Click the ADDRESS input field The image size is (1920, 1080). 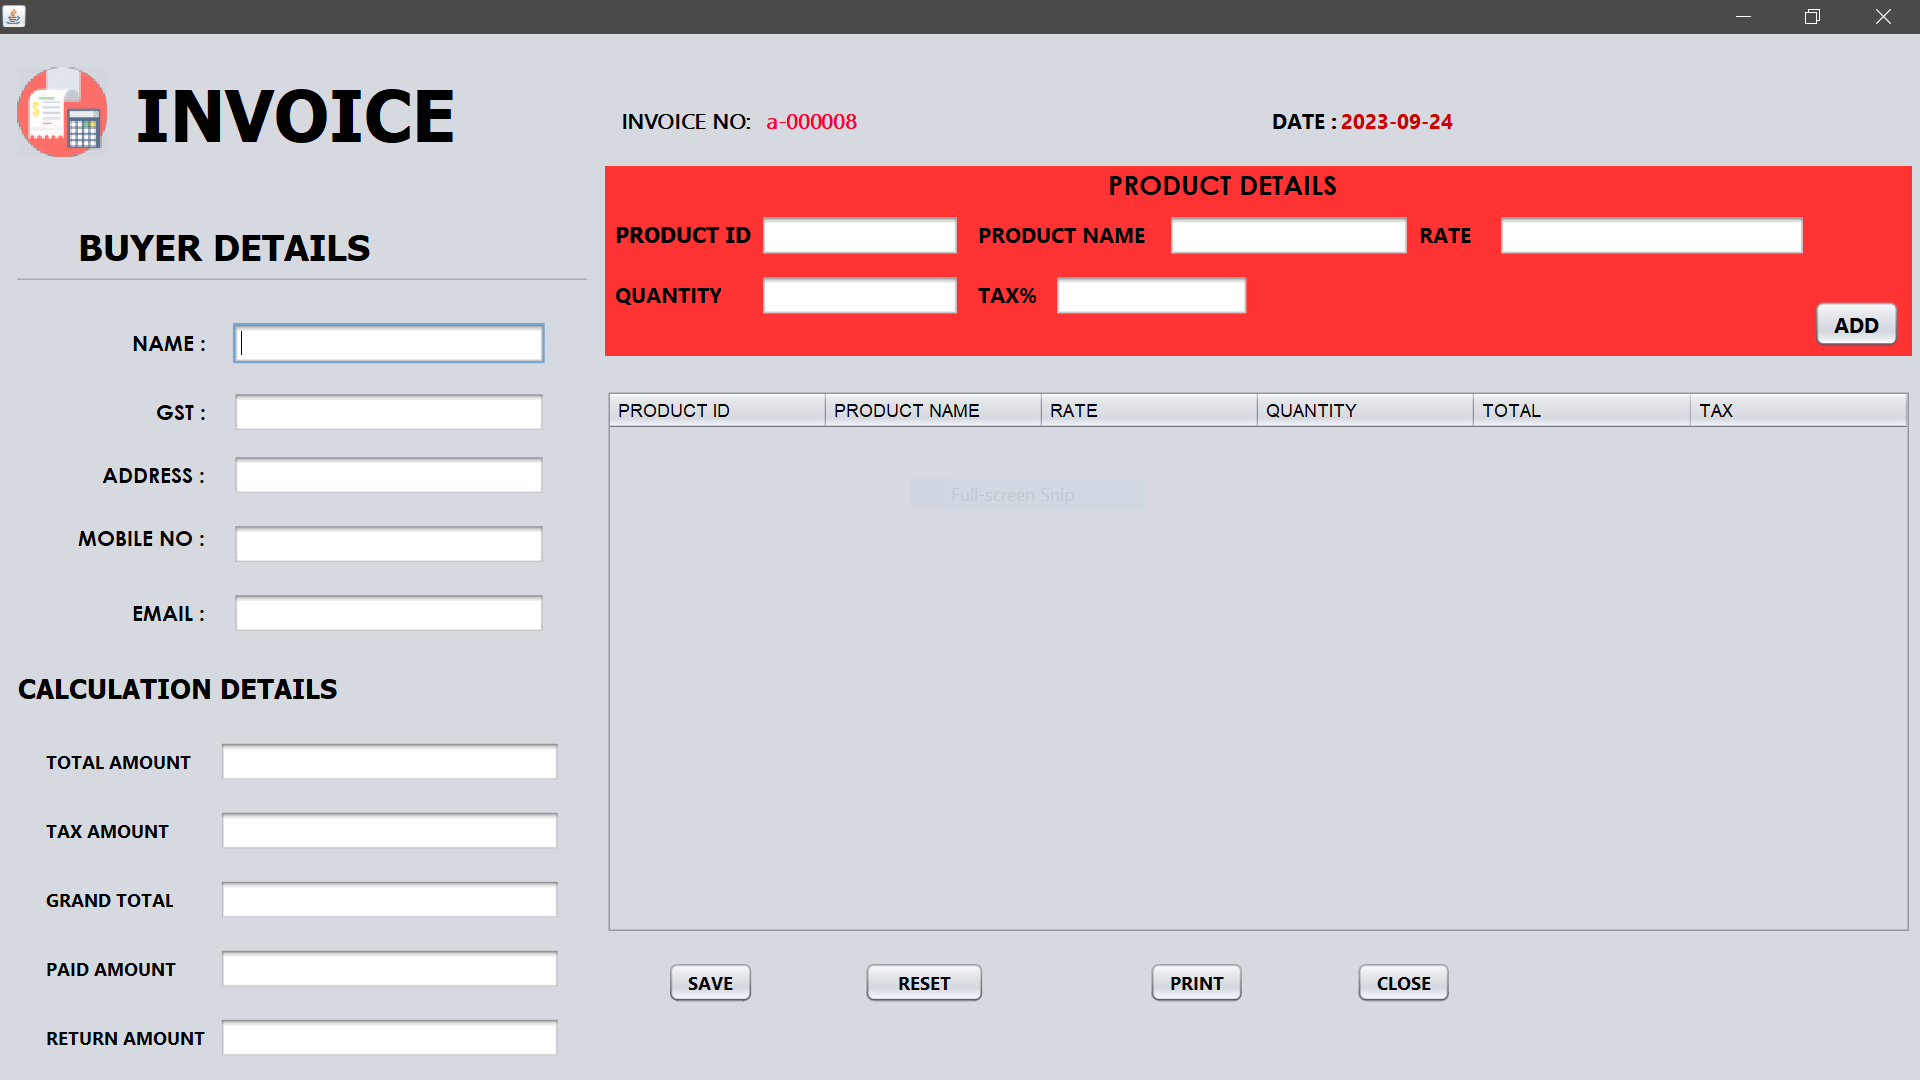tap(388, 475)
